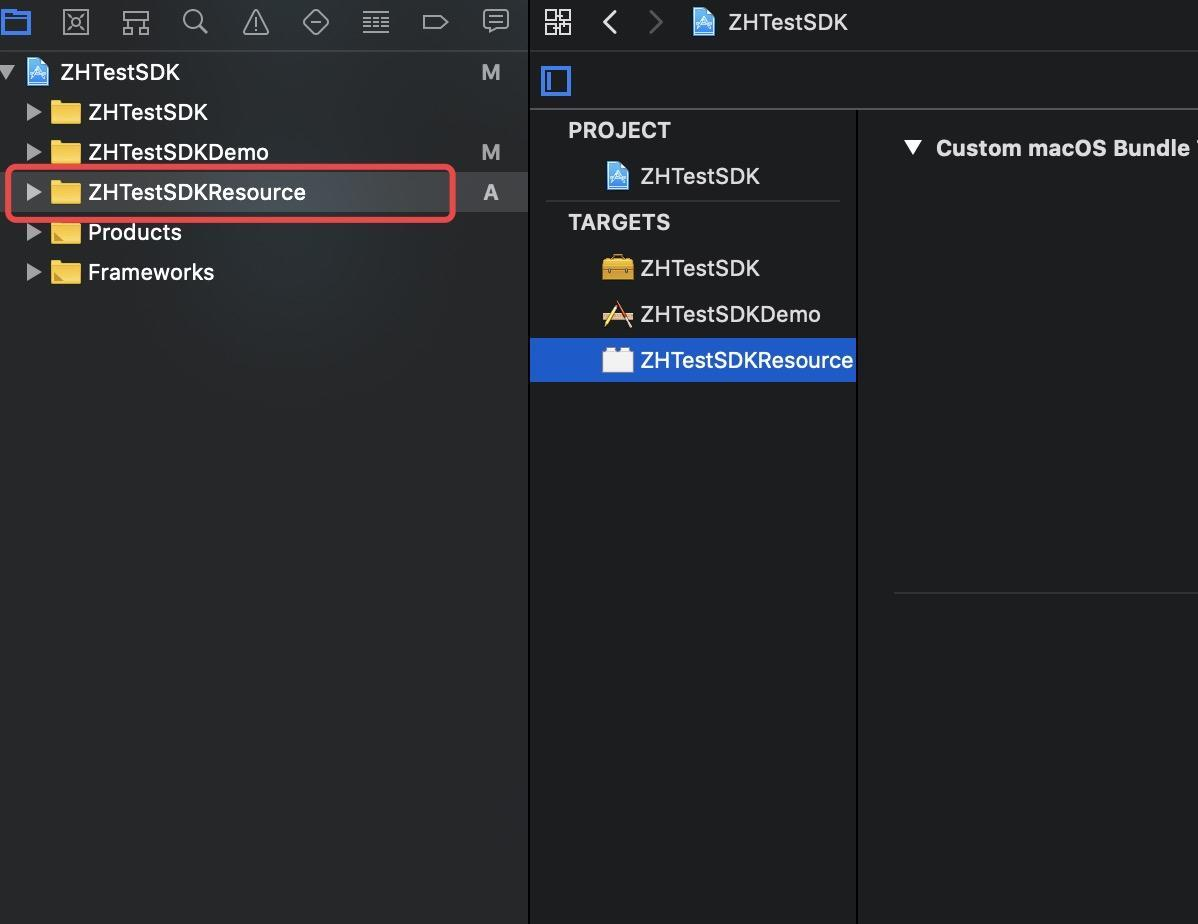This screenshot has height=924, width=1198.
Task: Open the Source Control navigator
Action: [x=76, y=22]
